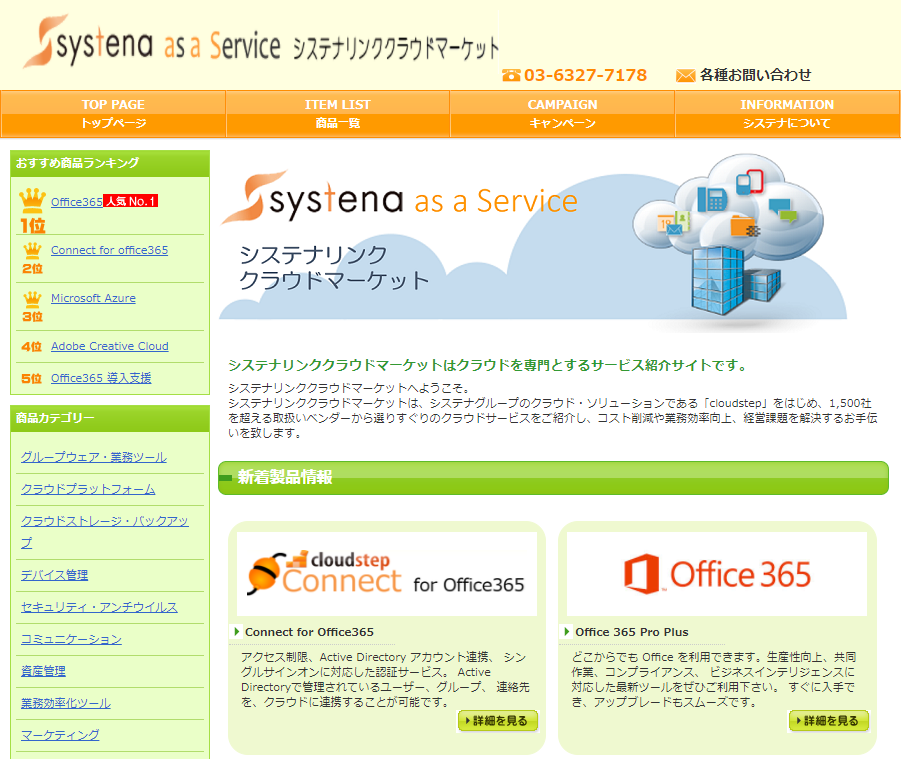Click the 4位 rank label
Image resolution: width=901 pixels, height=759 pixels.
click(32, 346)
